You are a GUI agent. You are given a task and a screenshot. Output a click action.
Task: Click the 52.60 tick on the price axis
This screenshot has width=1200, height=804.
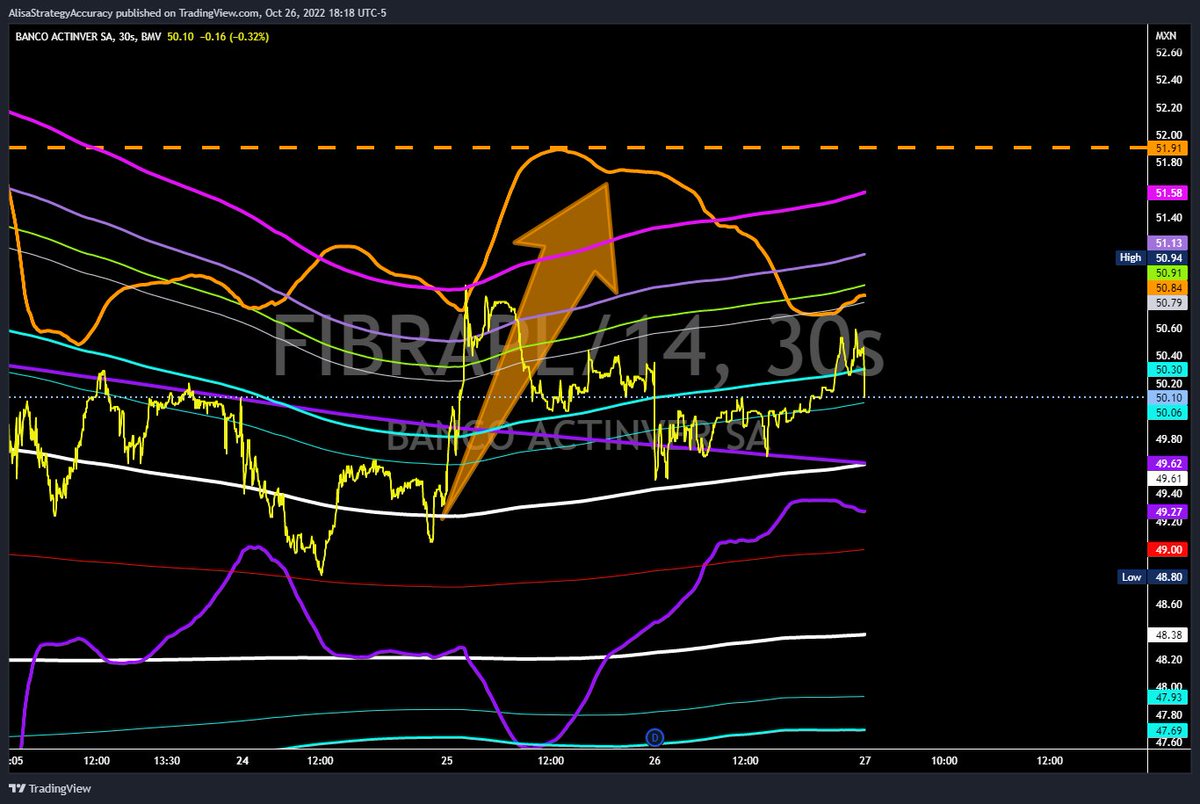click(x=1168, y=52)
